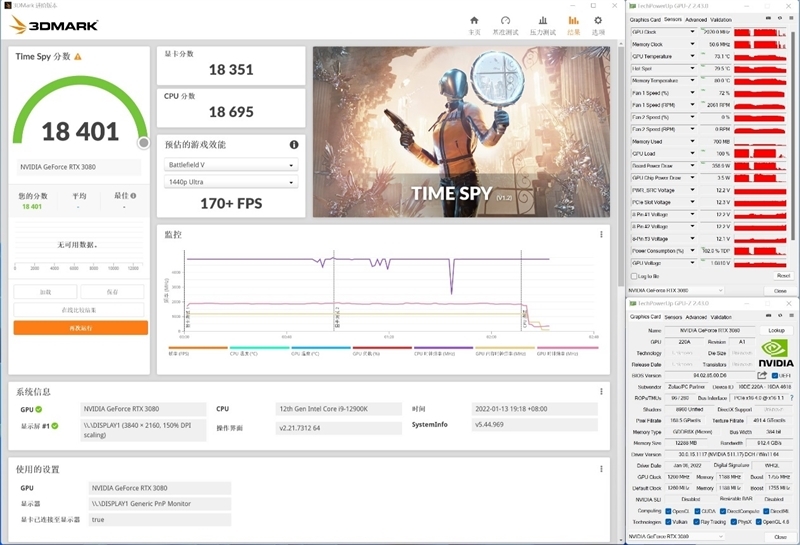Viewport: 800px width, 545px height.
Task: Switch to Sensors tab in lower GPU-Z window
Action: (673, 317)
